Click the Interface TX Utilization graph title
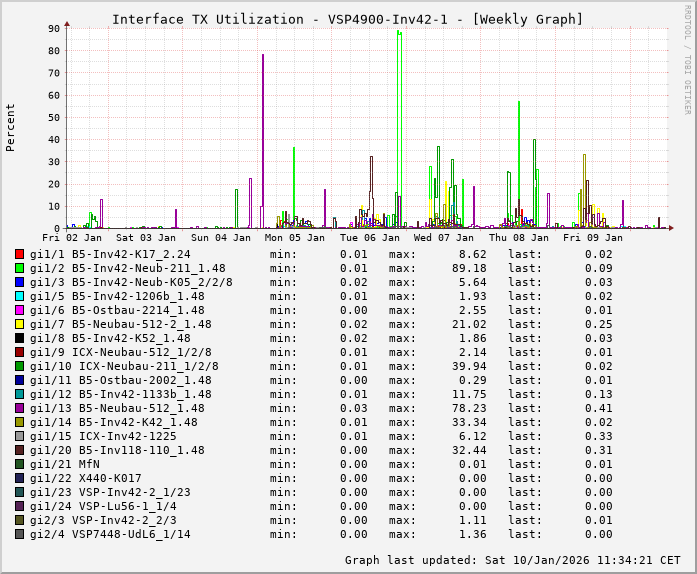The height and width of the screenshot is (574, 697). coord(347,19)
